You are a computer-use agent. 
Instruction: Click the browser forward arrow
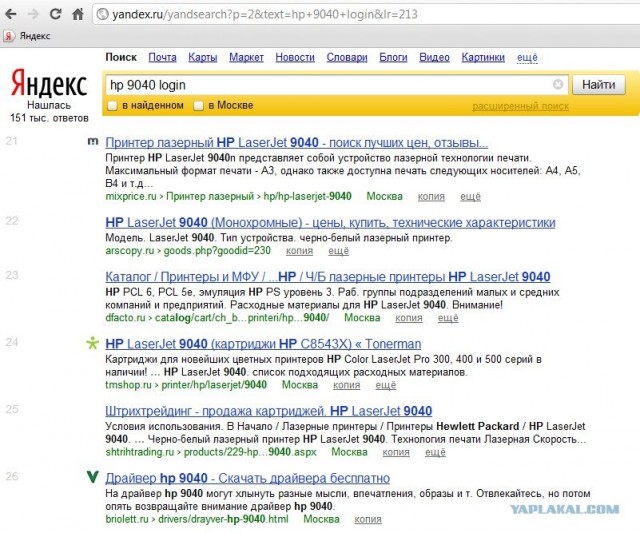(33, 14)
